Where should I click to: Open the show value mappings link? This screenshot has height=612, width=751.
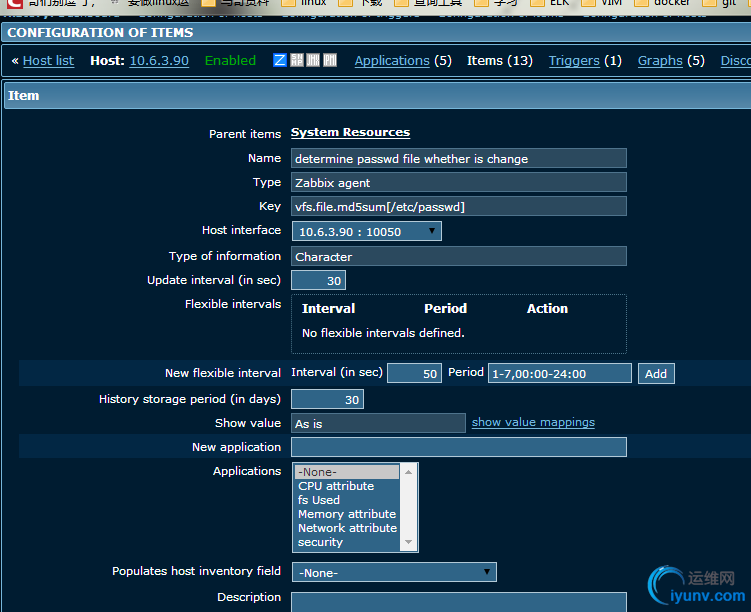pos(533,422)
